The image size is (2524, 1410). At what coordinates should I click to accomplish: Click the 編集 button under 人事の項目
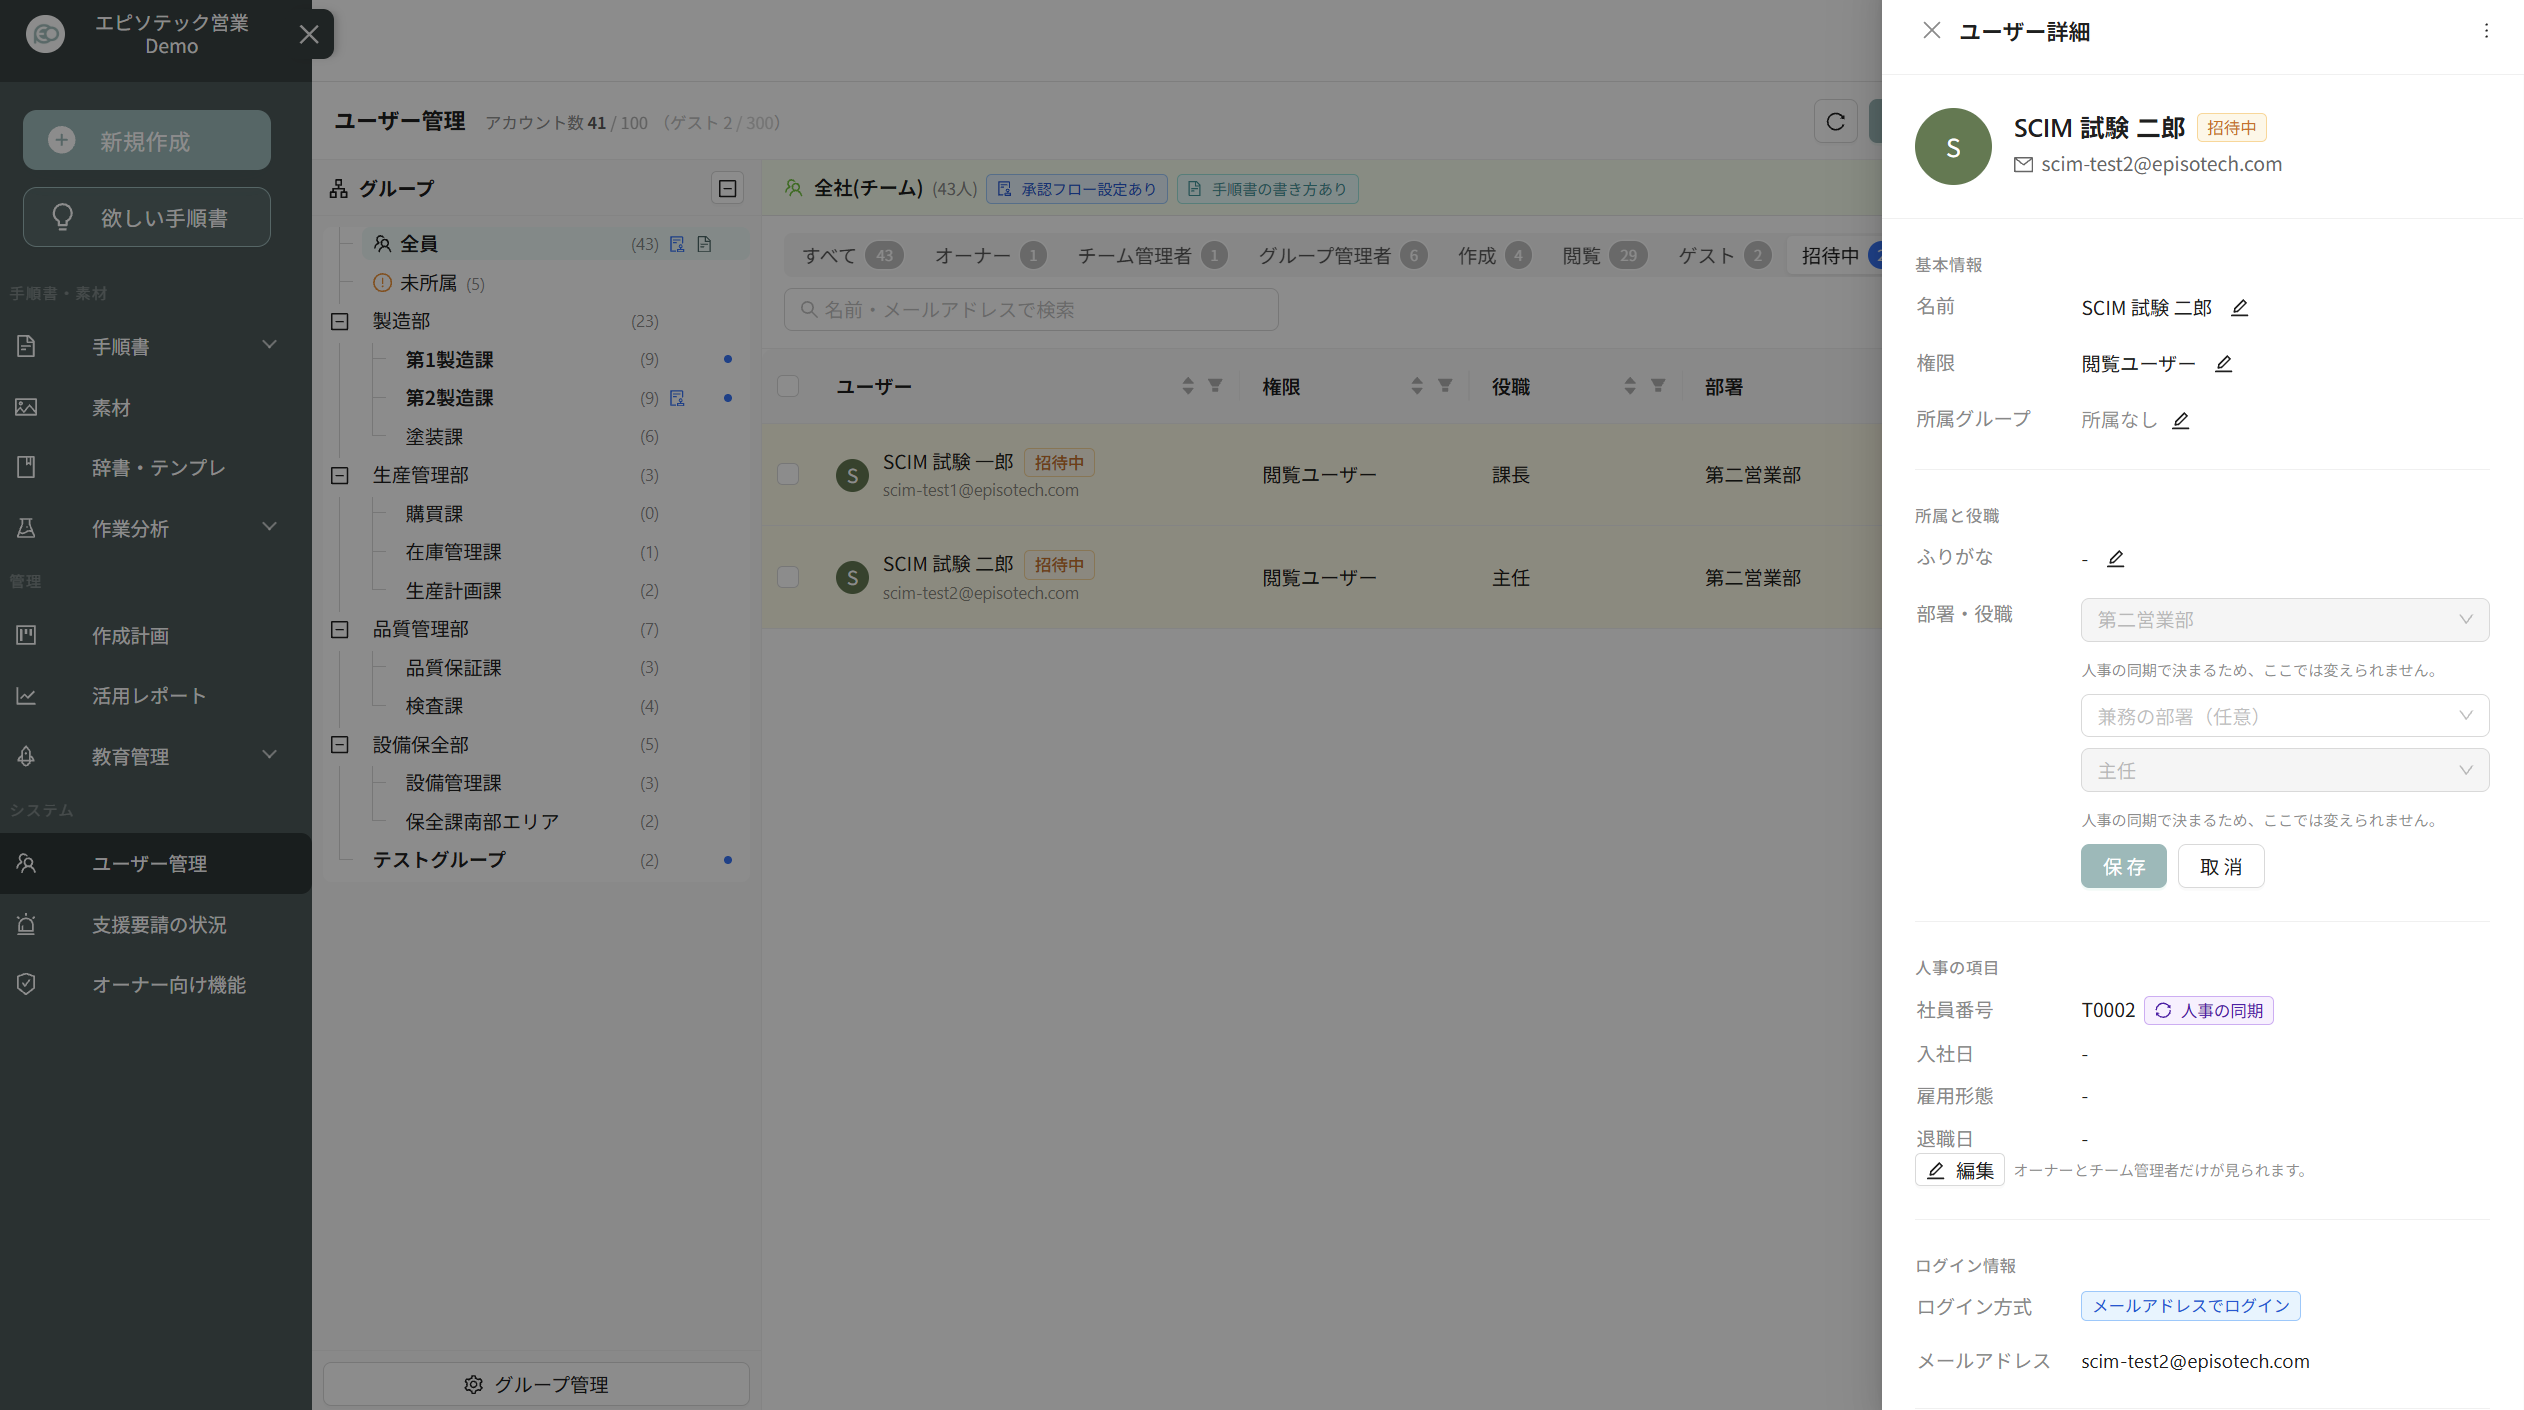pos(1960,1170)
